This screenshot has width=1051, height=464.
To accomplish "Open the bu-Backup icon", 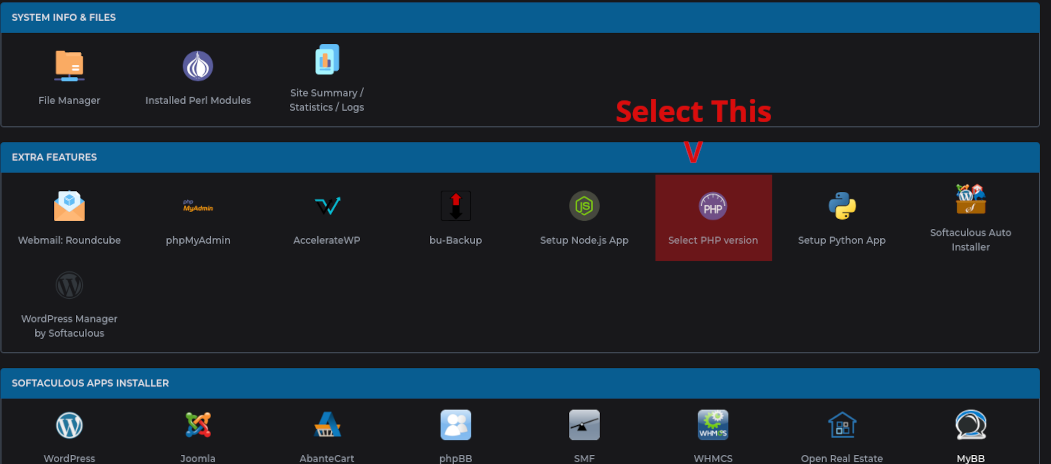I will point(456,206).
